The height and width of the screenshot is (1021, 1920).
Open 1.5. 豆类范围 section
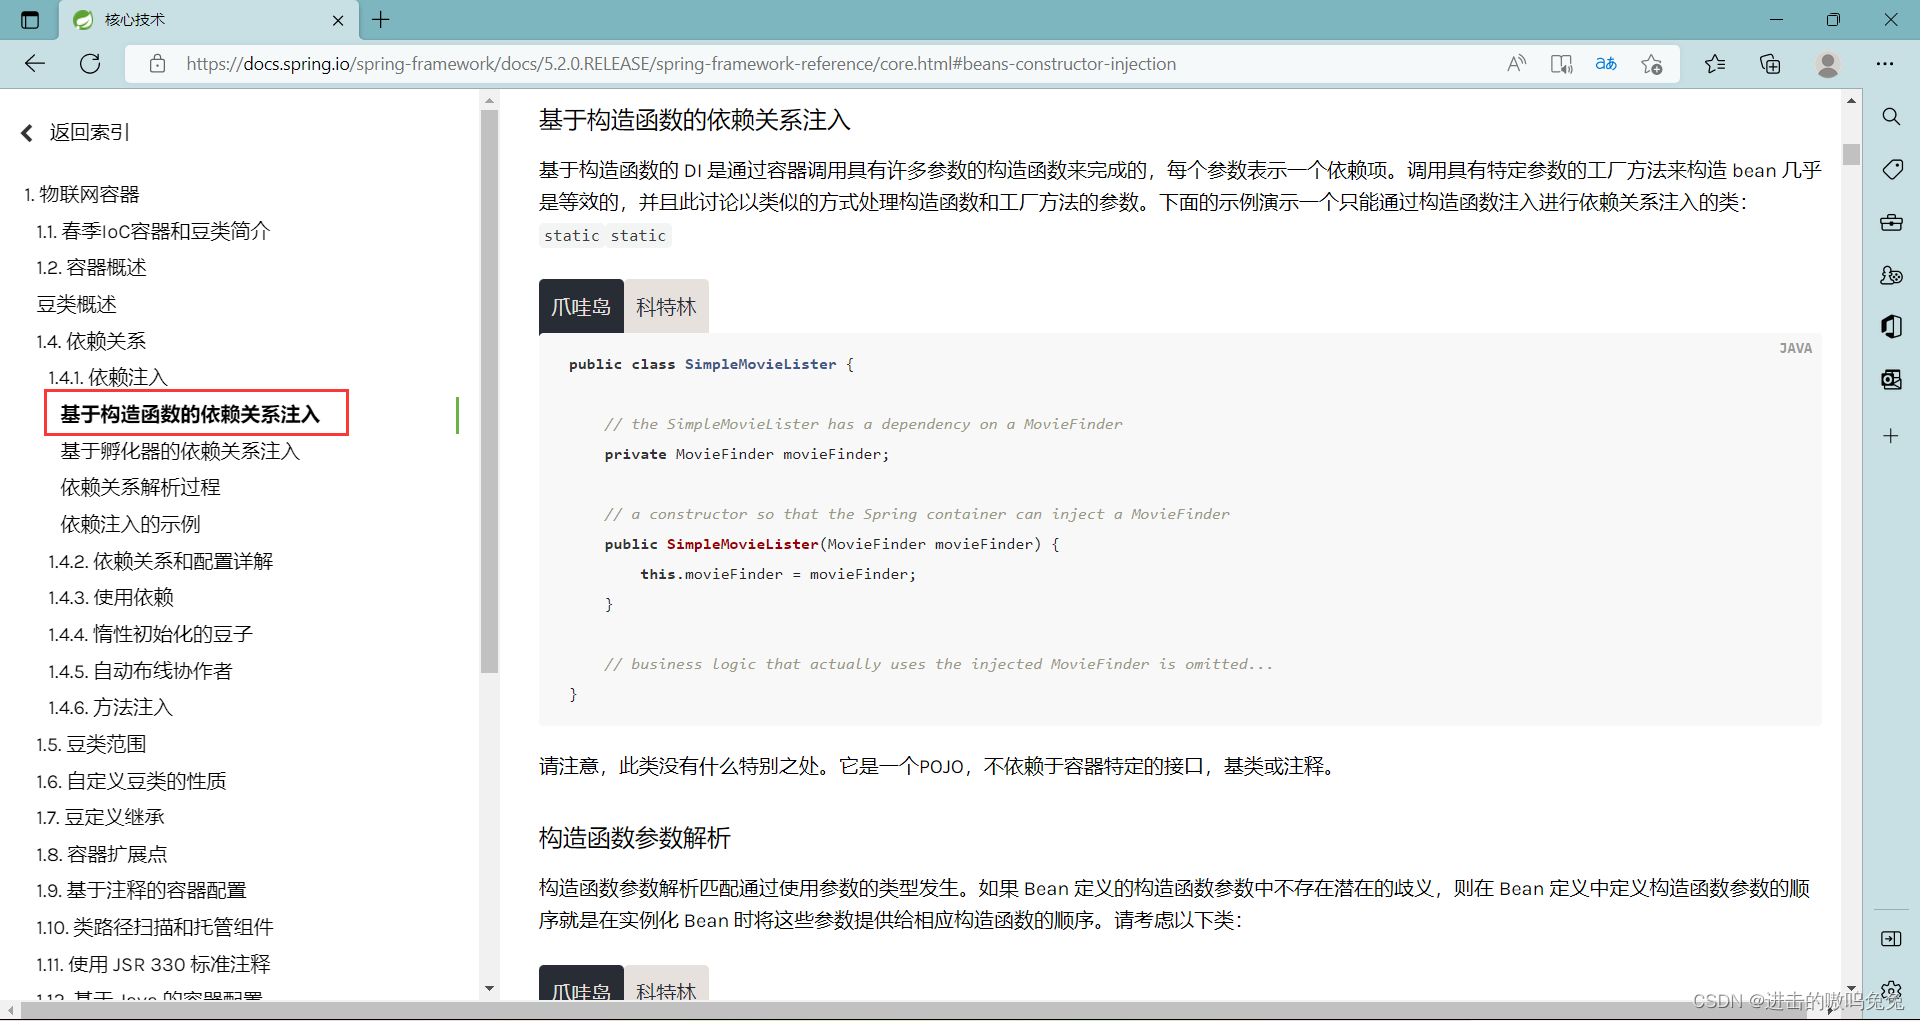point(91,744)
